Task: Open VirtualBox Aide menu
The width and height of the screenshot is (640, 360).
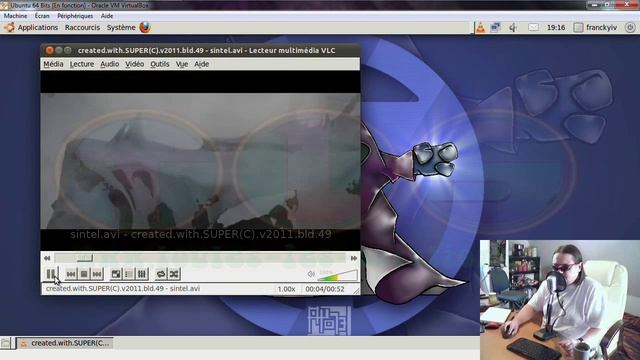Action: point(107,16)
